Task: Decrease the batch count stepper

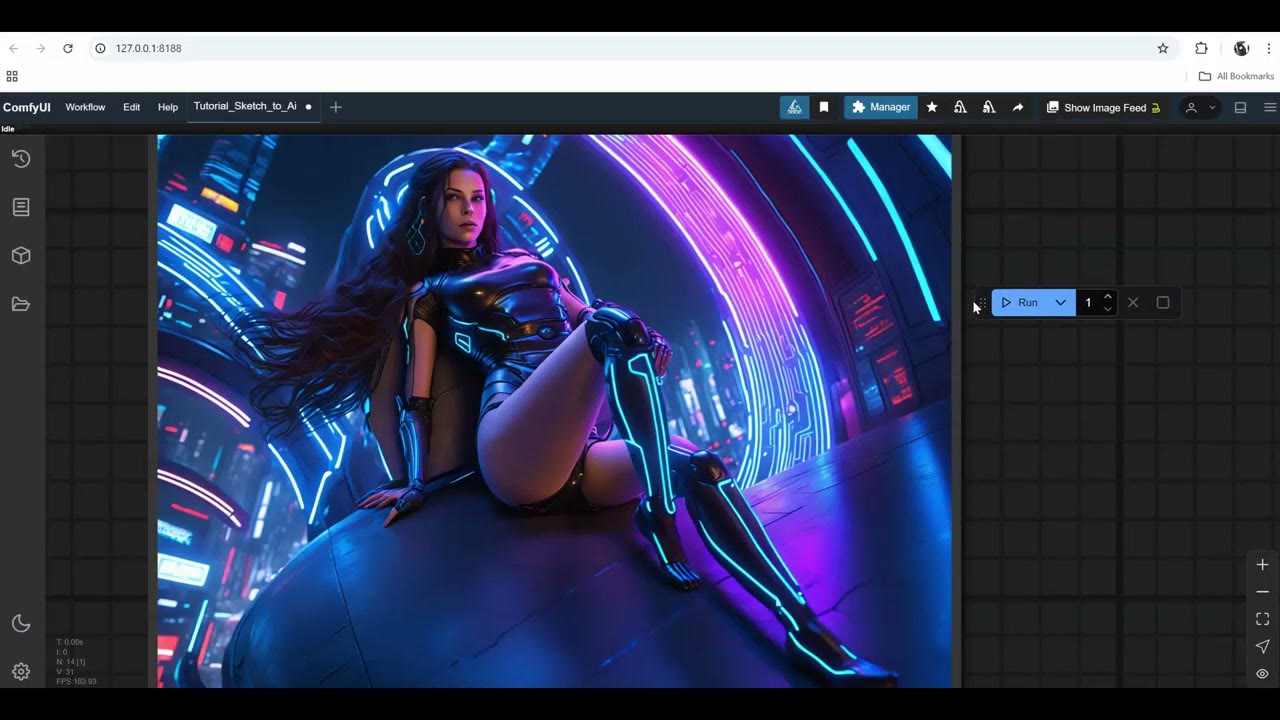Action: pos(1107,309)
